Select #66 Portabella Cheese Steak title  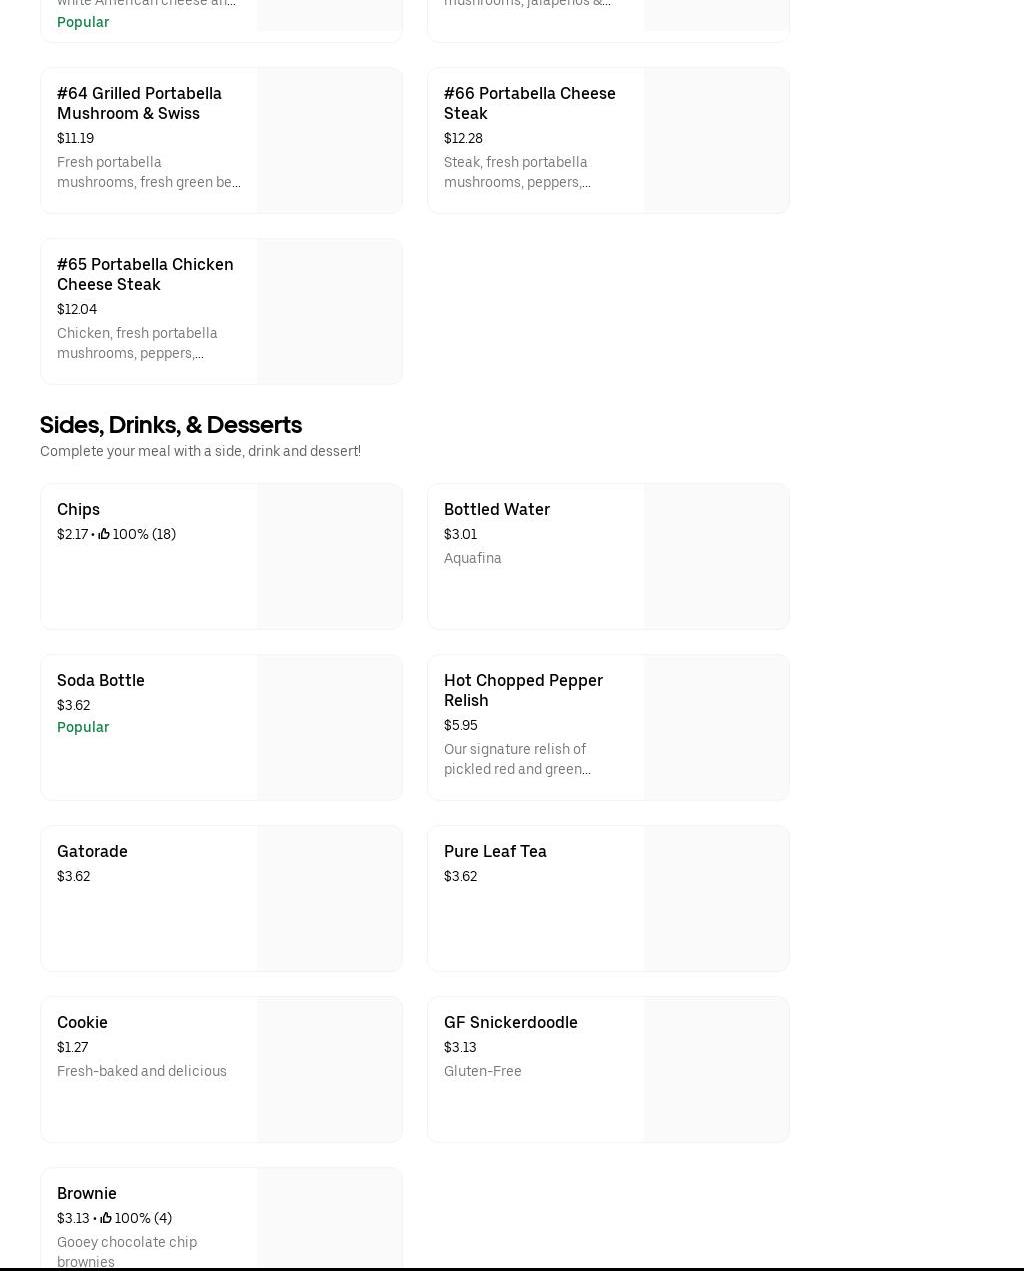tap(529, 103)
